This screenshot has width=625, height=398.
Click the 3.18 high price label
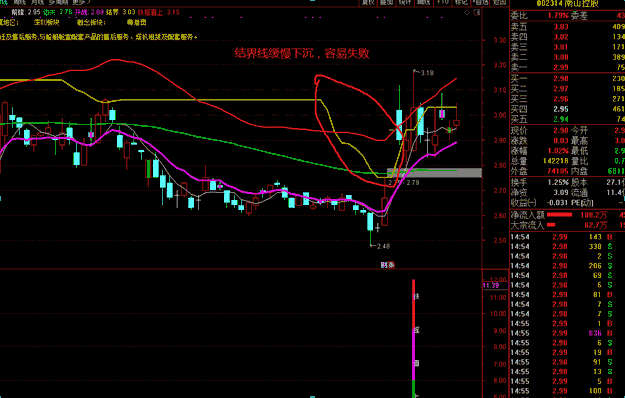click(427, 73)
